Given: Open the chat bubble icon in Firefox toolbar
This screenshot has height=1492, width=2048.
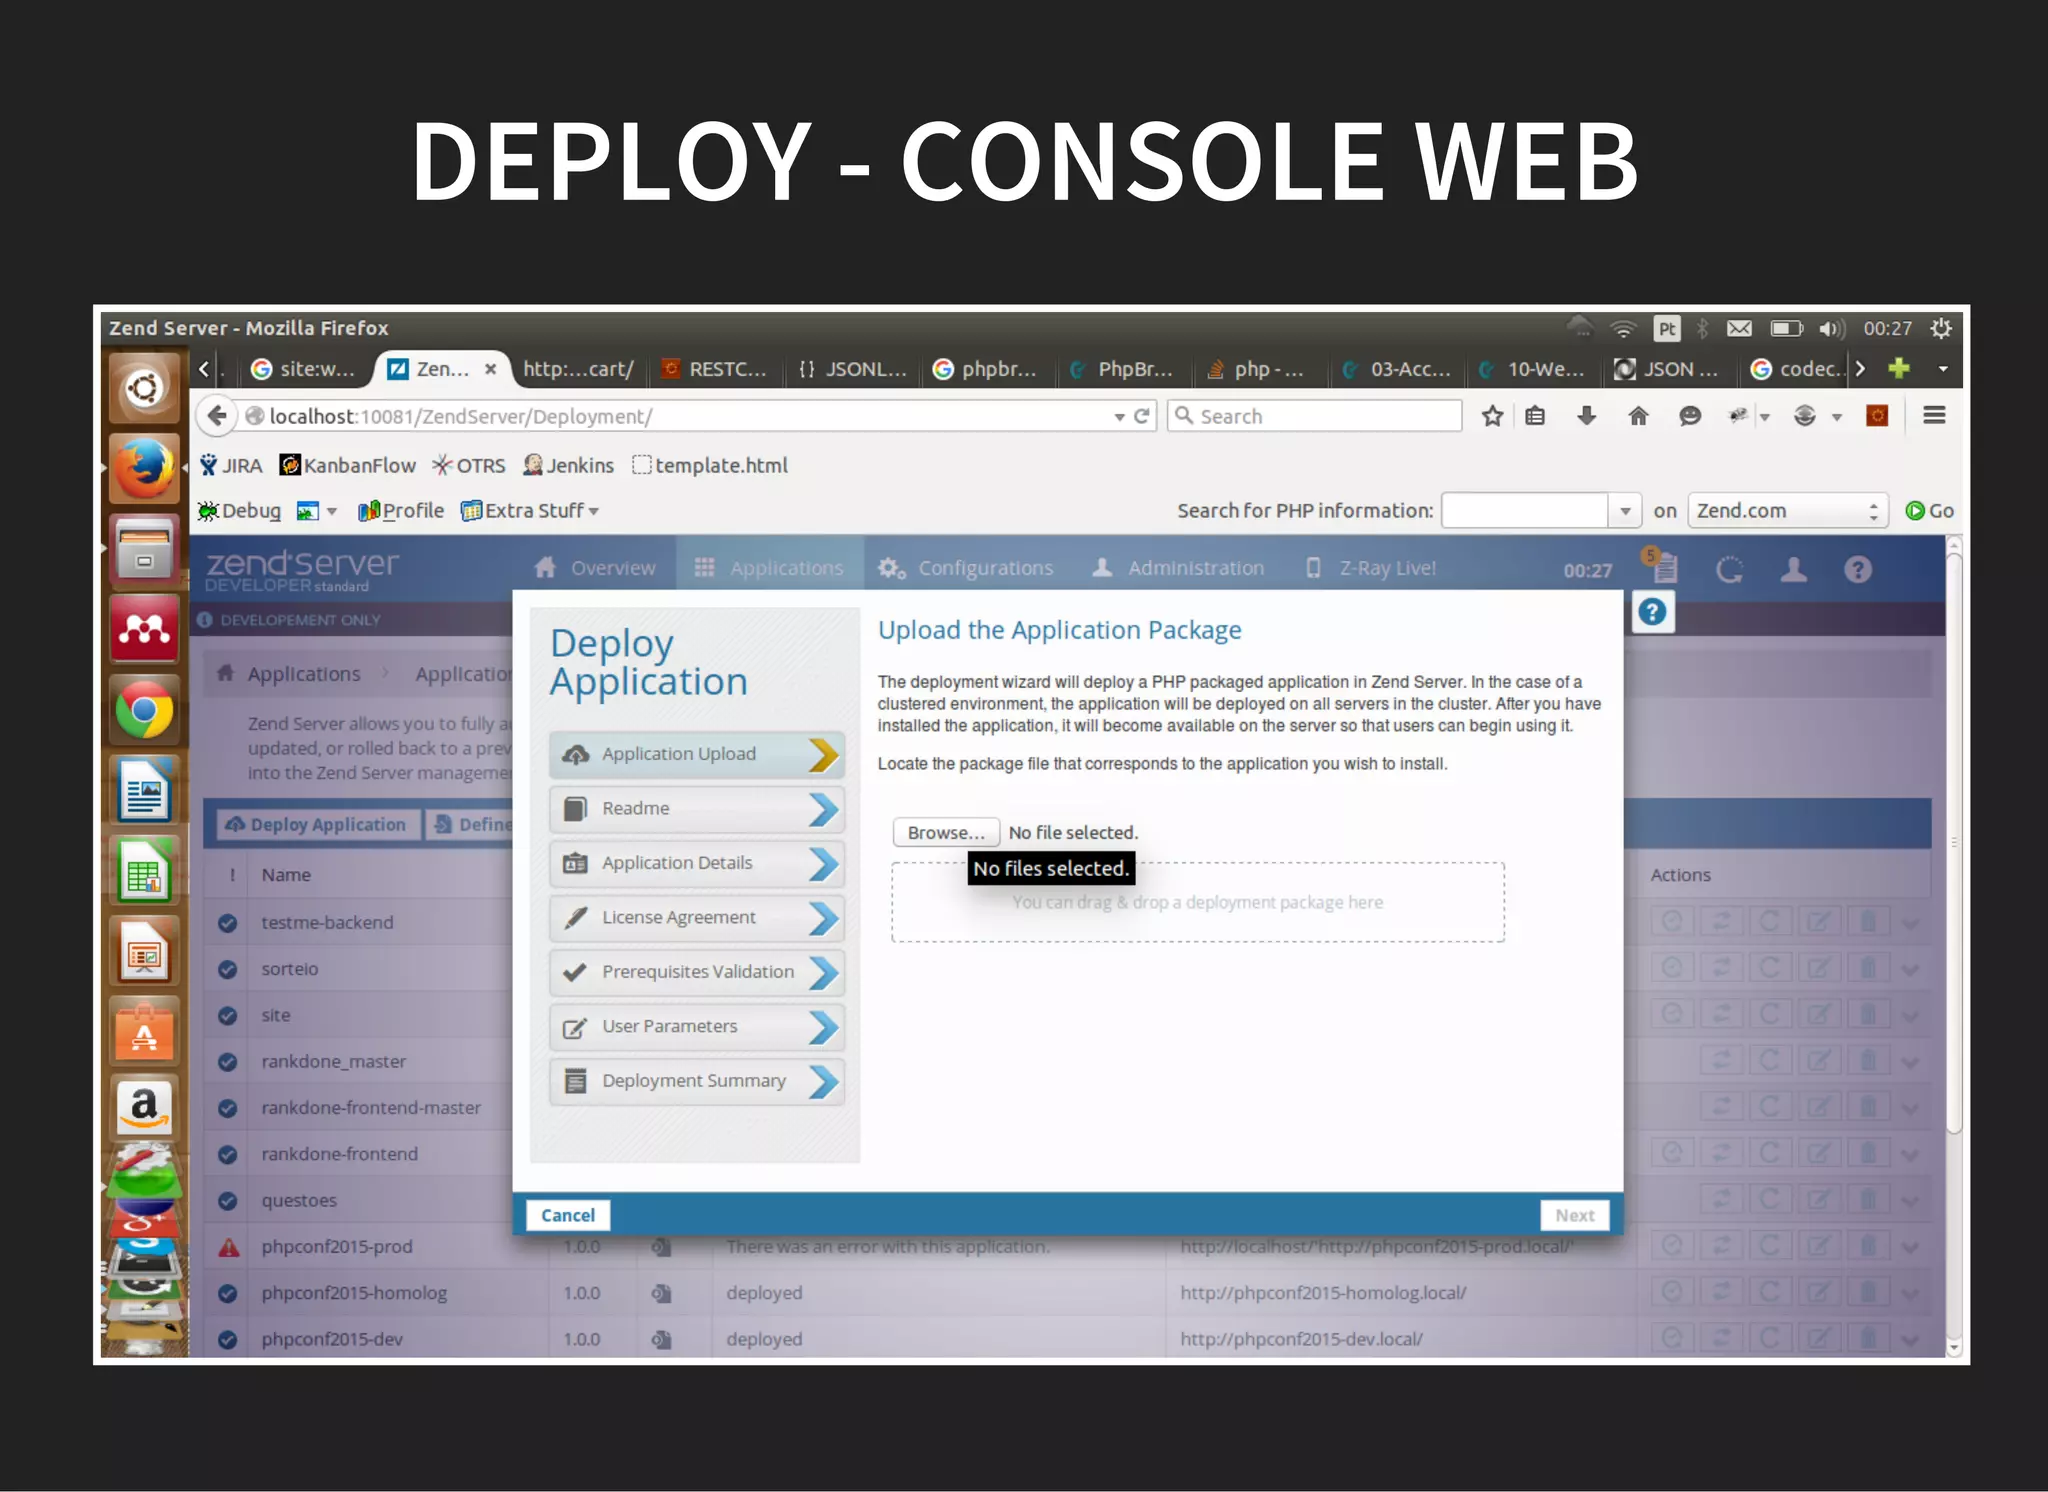Looking at the screenshot, I should point(1690,416).
